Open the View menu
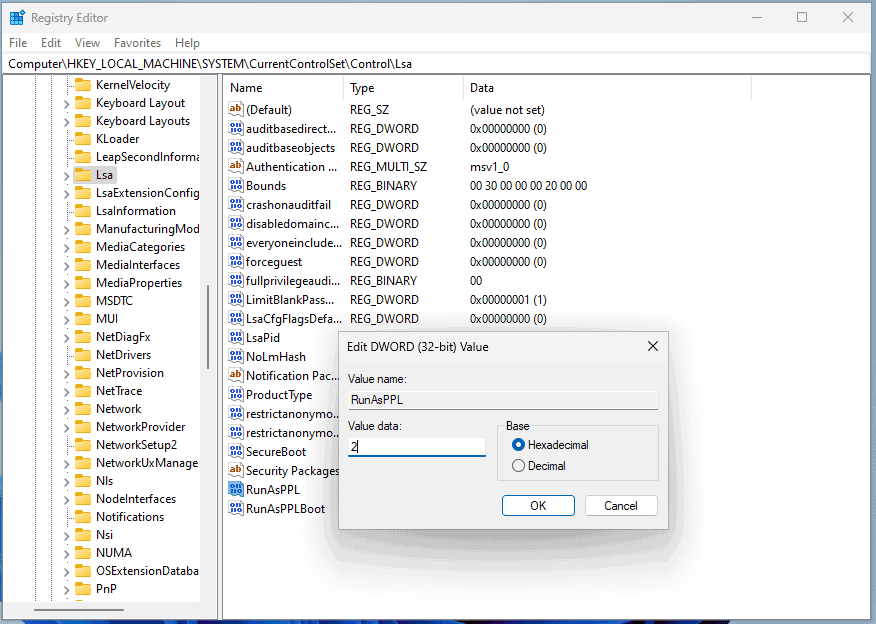The image size is (876, 624). click(87, 42)
